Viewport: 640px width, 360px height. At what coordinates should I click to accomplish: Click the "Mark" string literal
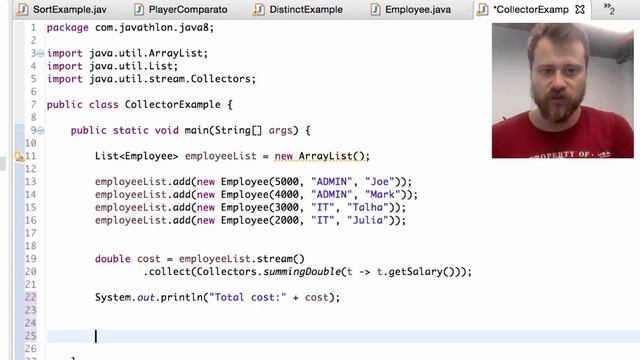coord(382,194)
